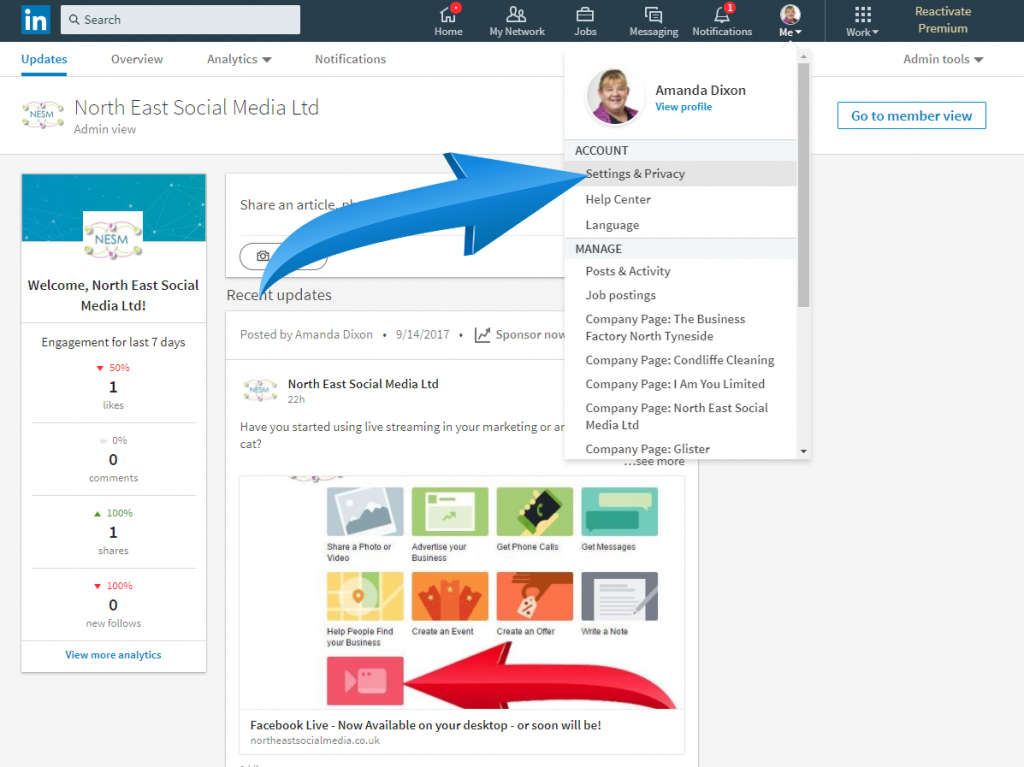Open Facebook Live article title link
Screen dimensions: 1024x767
tap(425, 725)
